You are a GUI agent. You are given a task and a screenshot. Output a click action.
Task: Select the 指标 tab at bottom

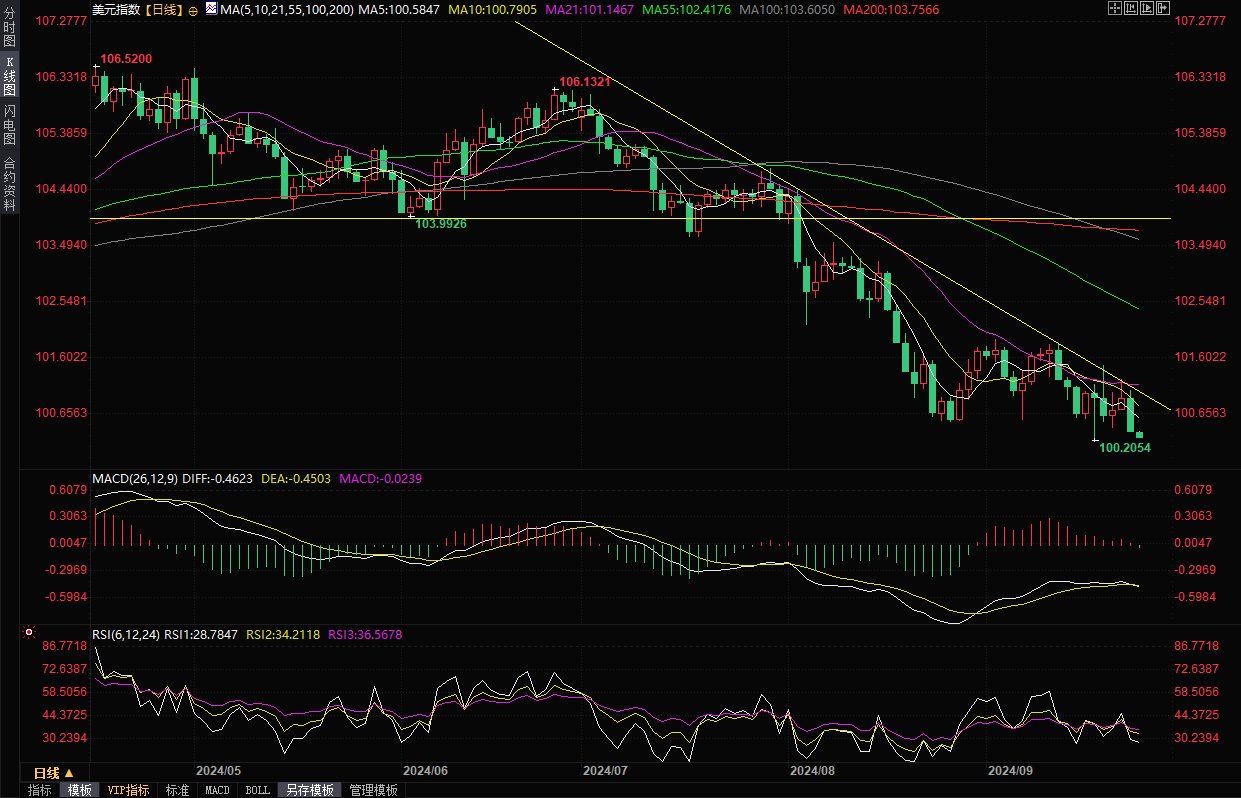pyautogui.click(x=40, y=790)
